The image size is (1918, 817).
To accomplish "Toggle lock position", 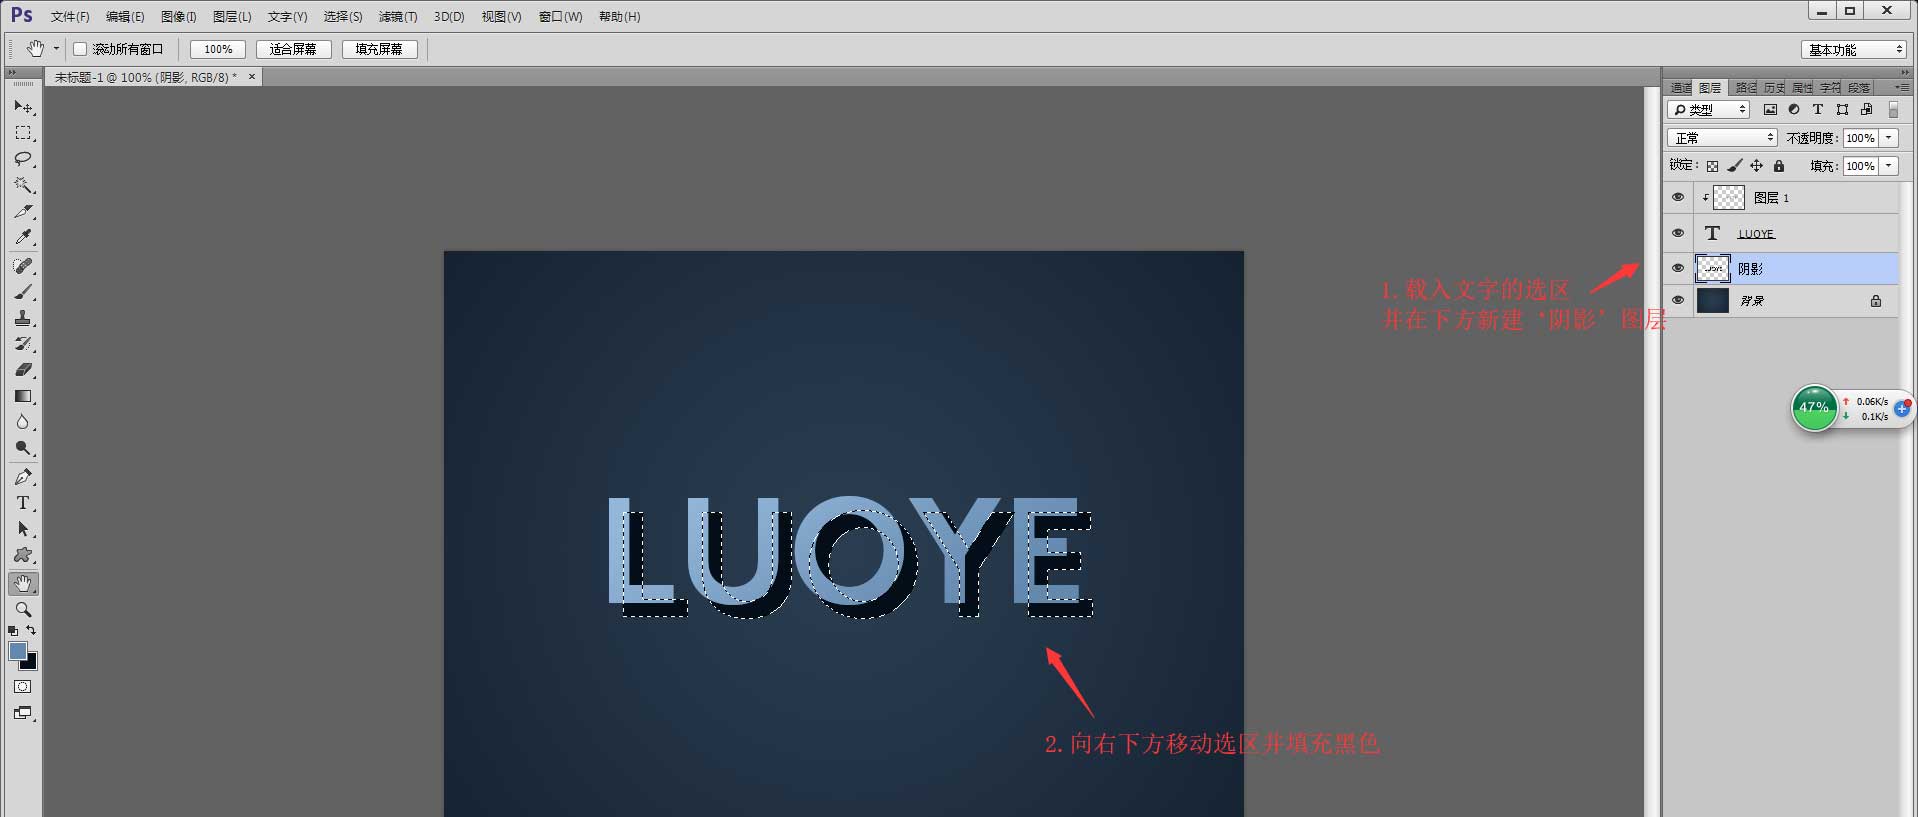I will pos(1757,166).
